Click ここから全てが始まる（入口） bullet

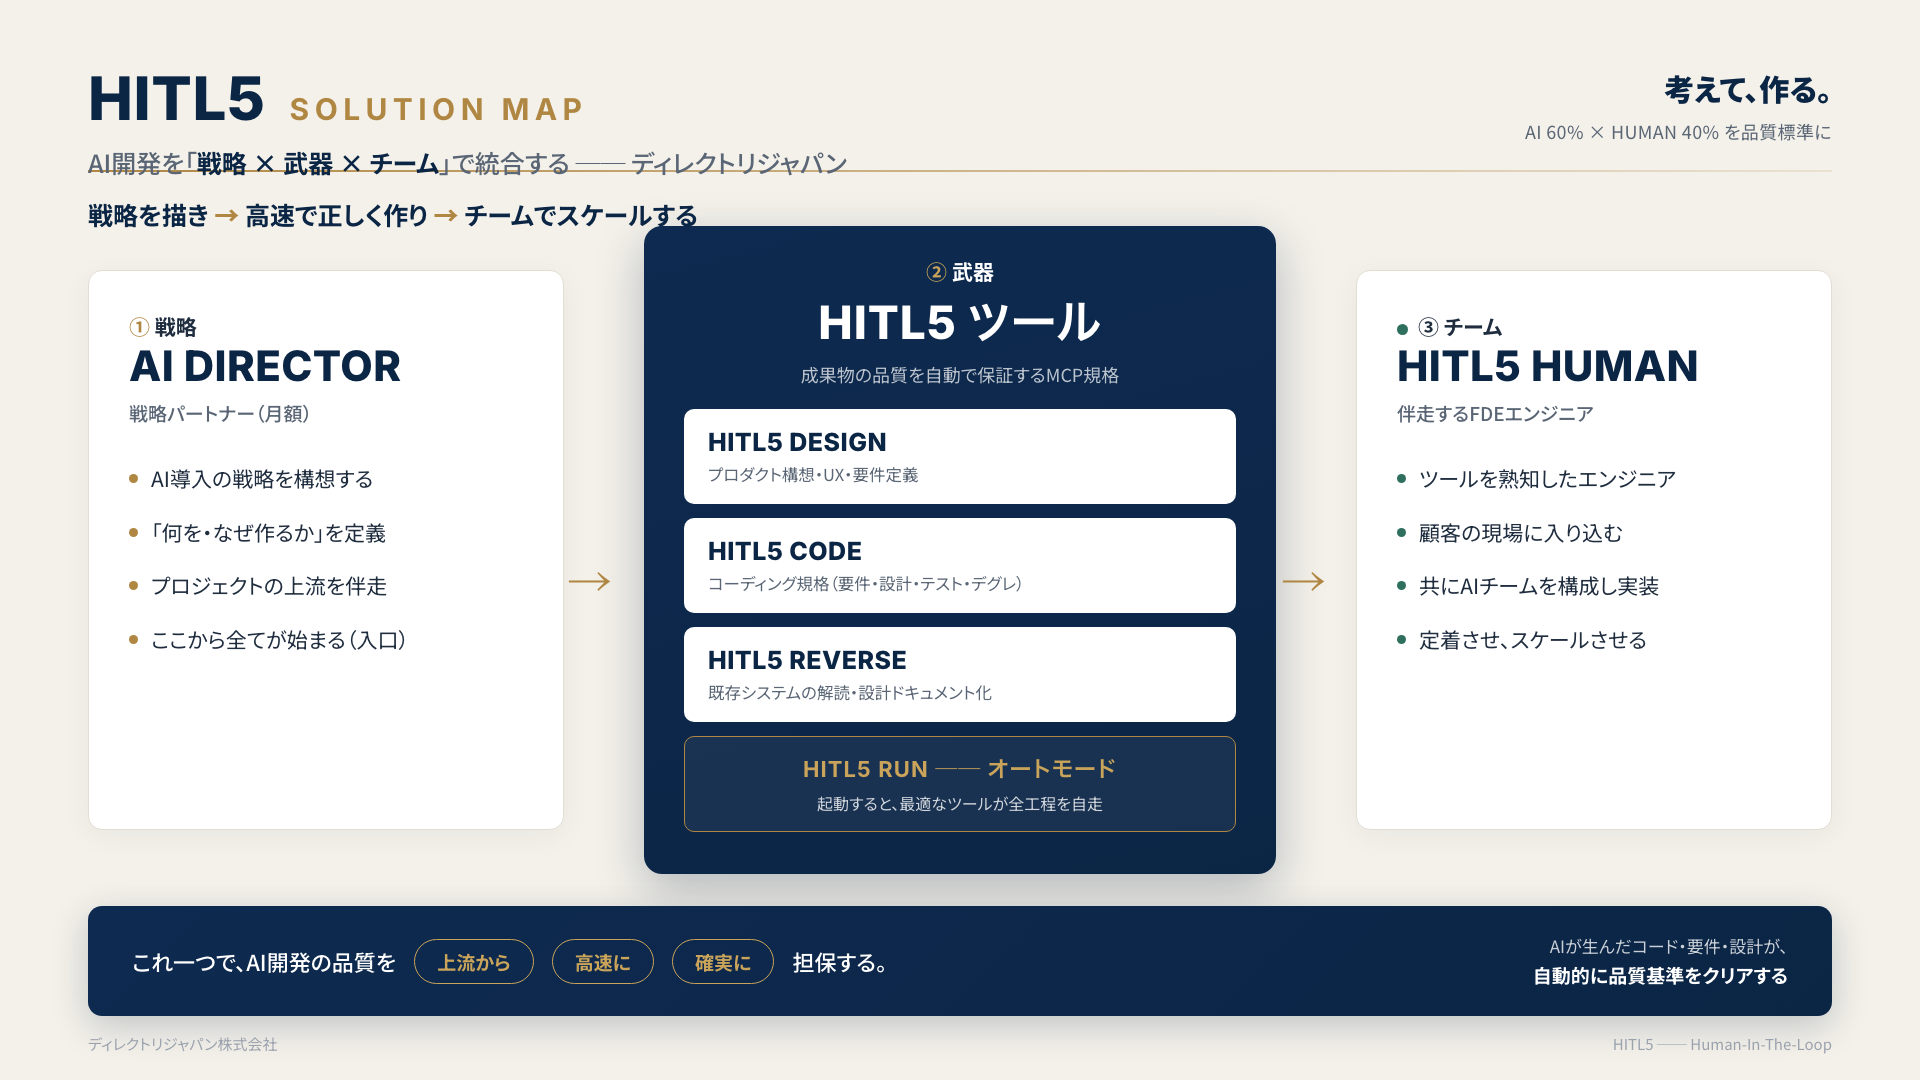tap(278, 640)
